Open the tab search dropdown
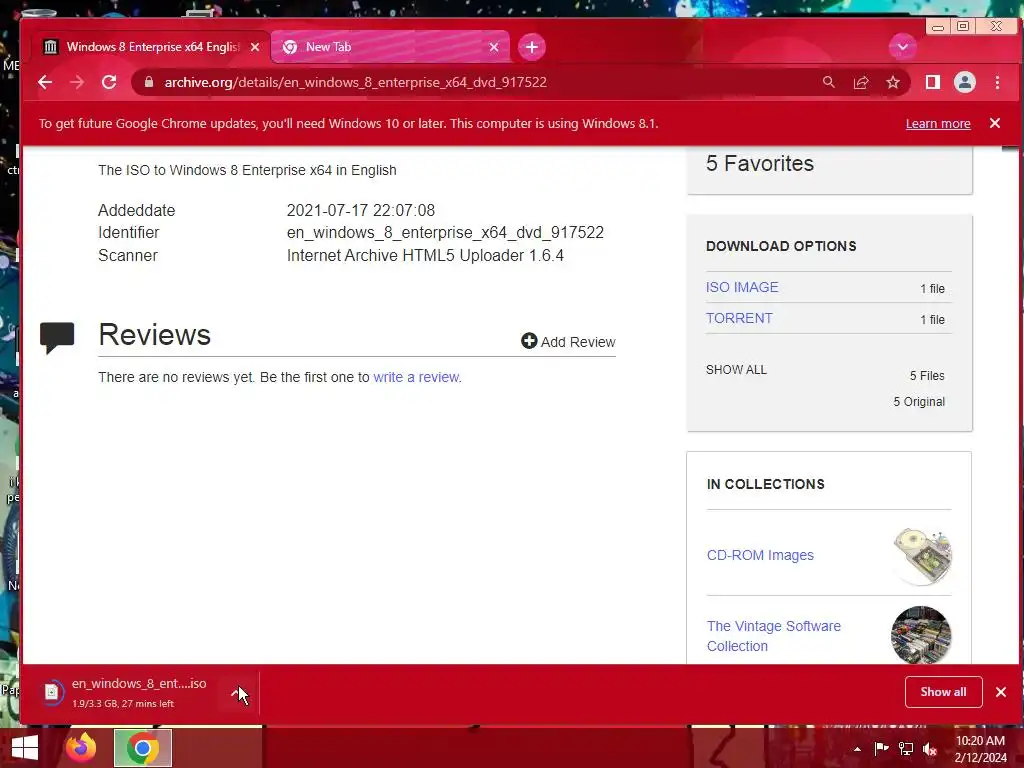The width and height of the screenshot is (1024, 768). click(x=903, y=47)
